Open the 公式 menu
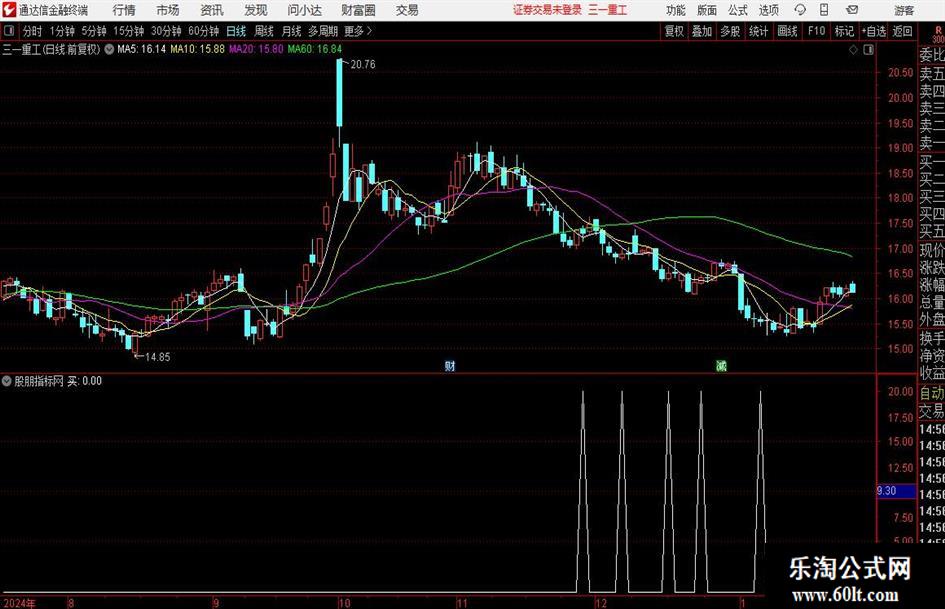The width and height of the screenshot is (945, 609). (737, 10)
